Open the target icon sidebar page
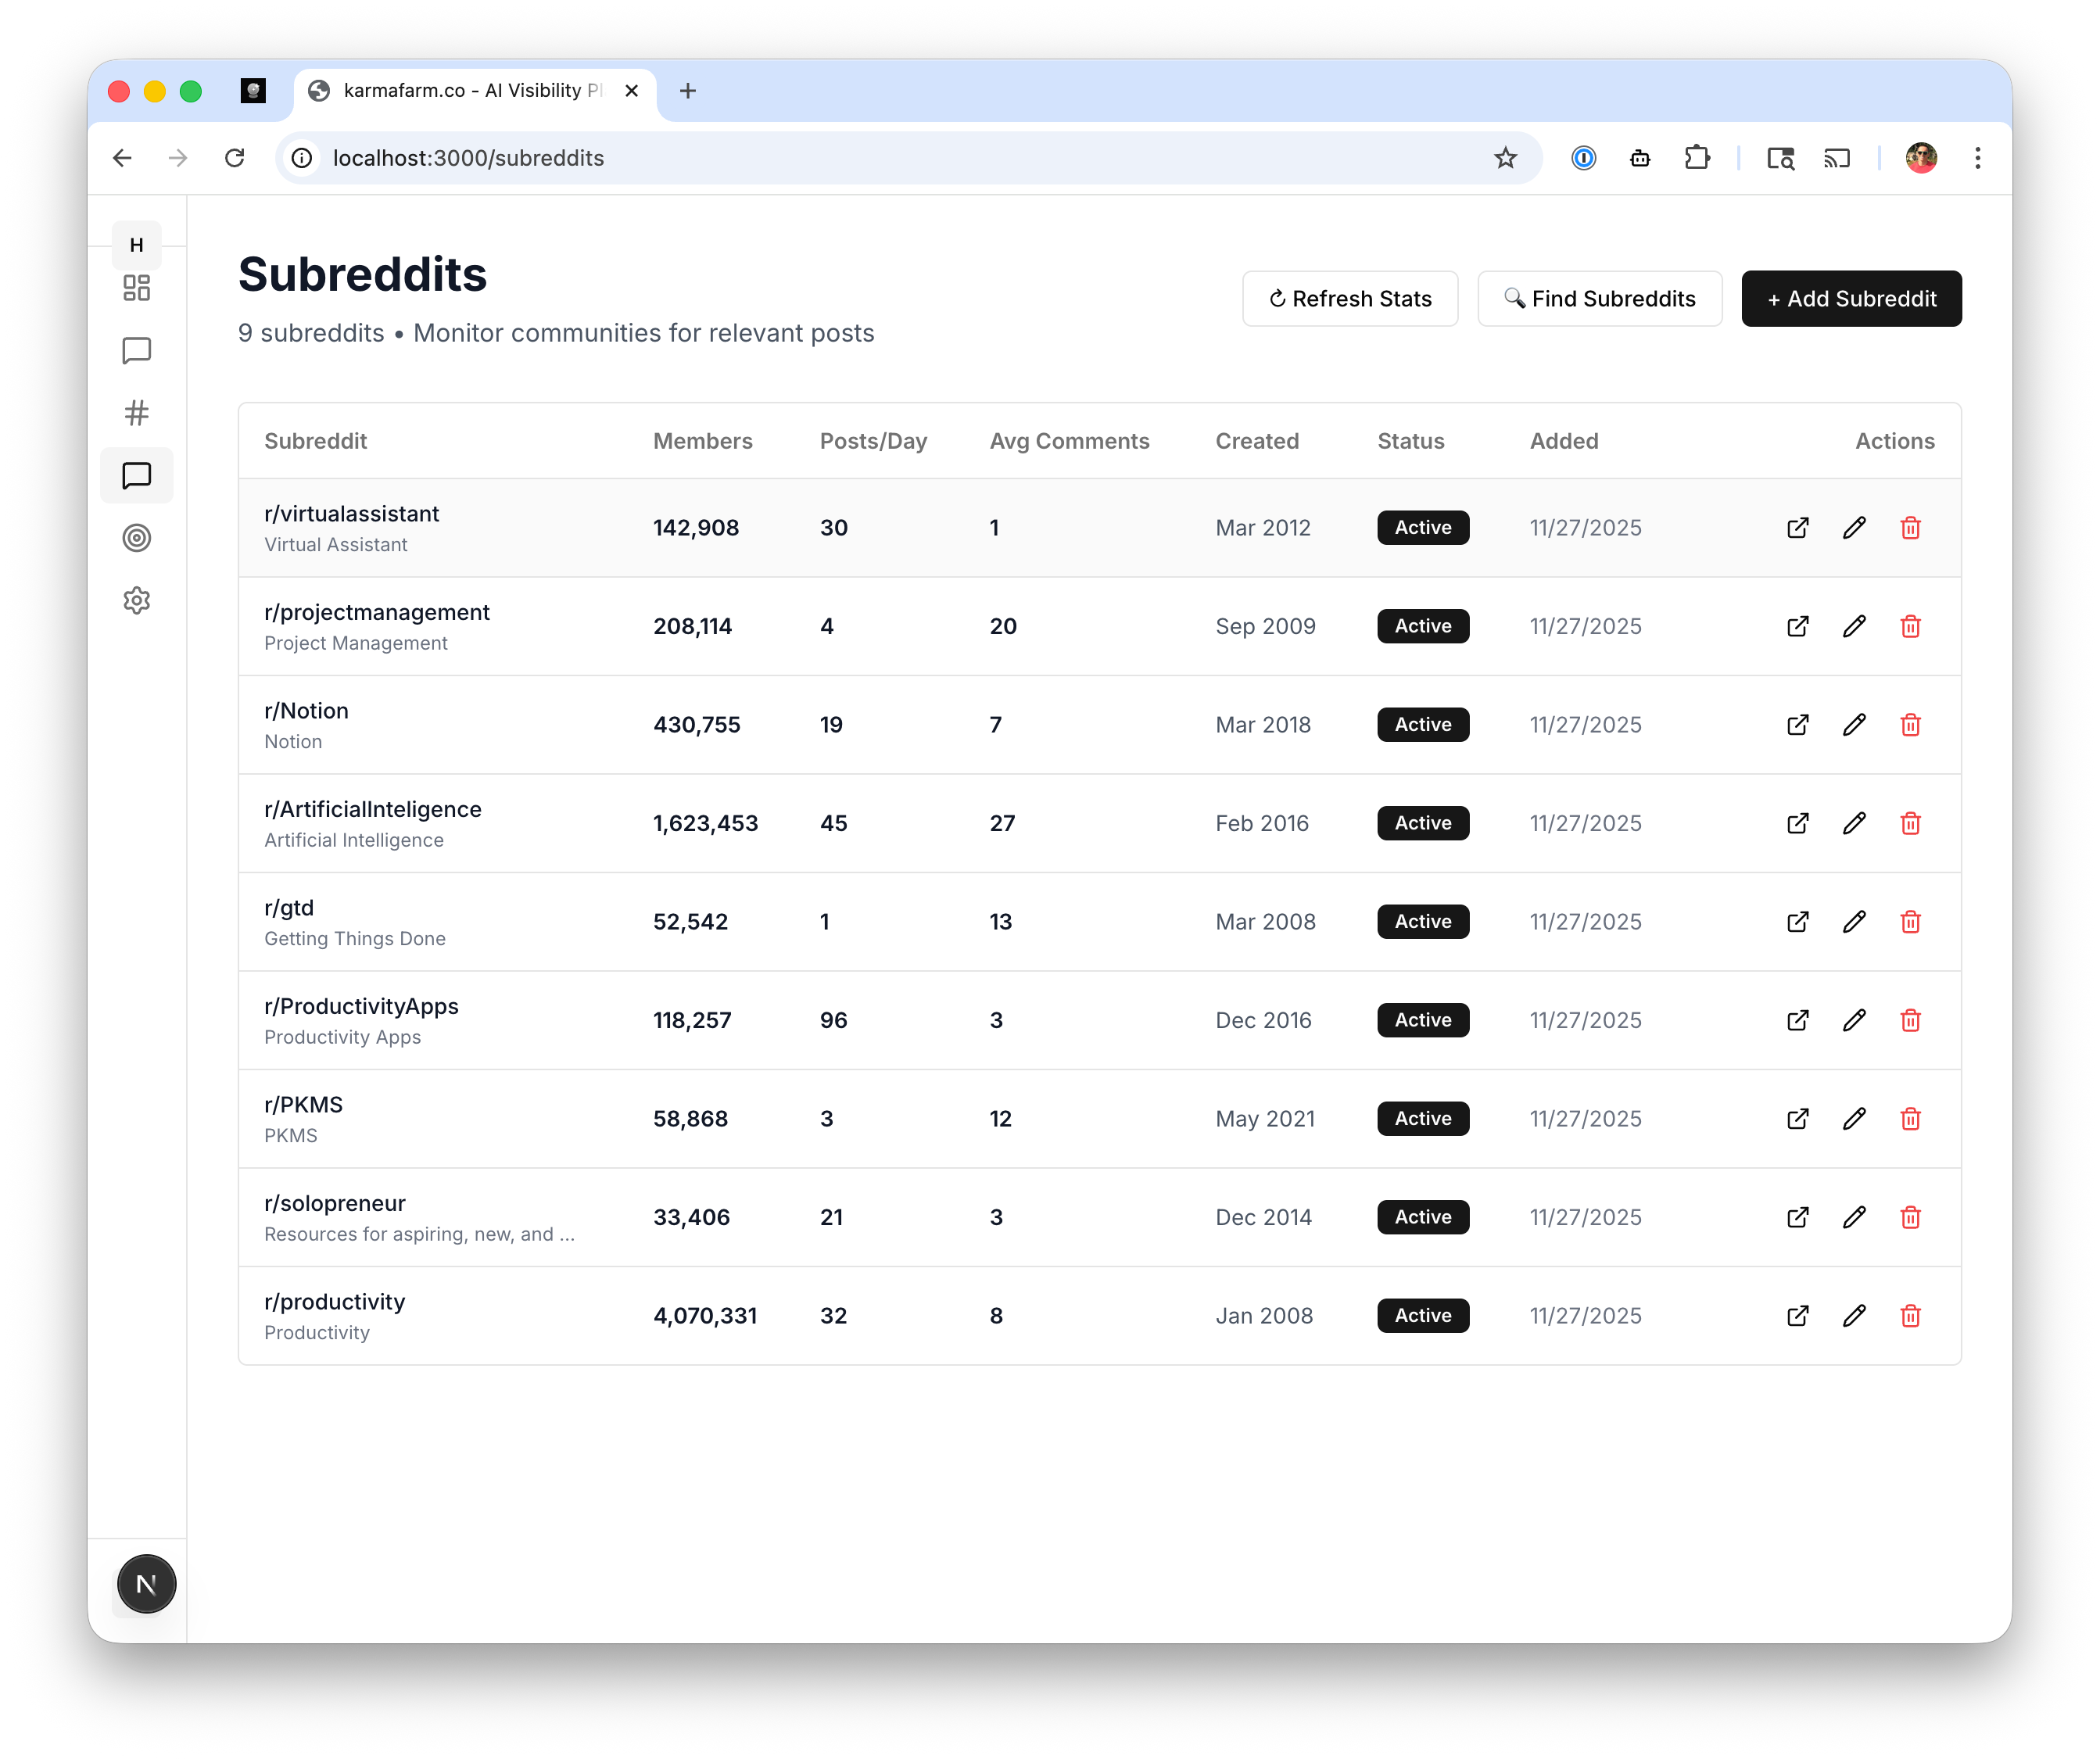This screenshot has width=2100, height=1759. tap(137, 538)
